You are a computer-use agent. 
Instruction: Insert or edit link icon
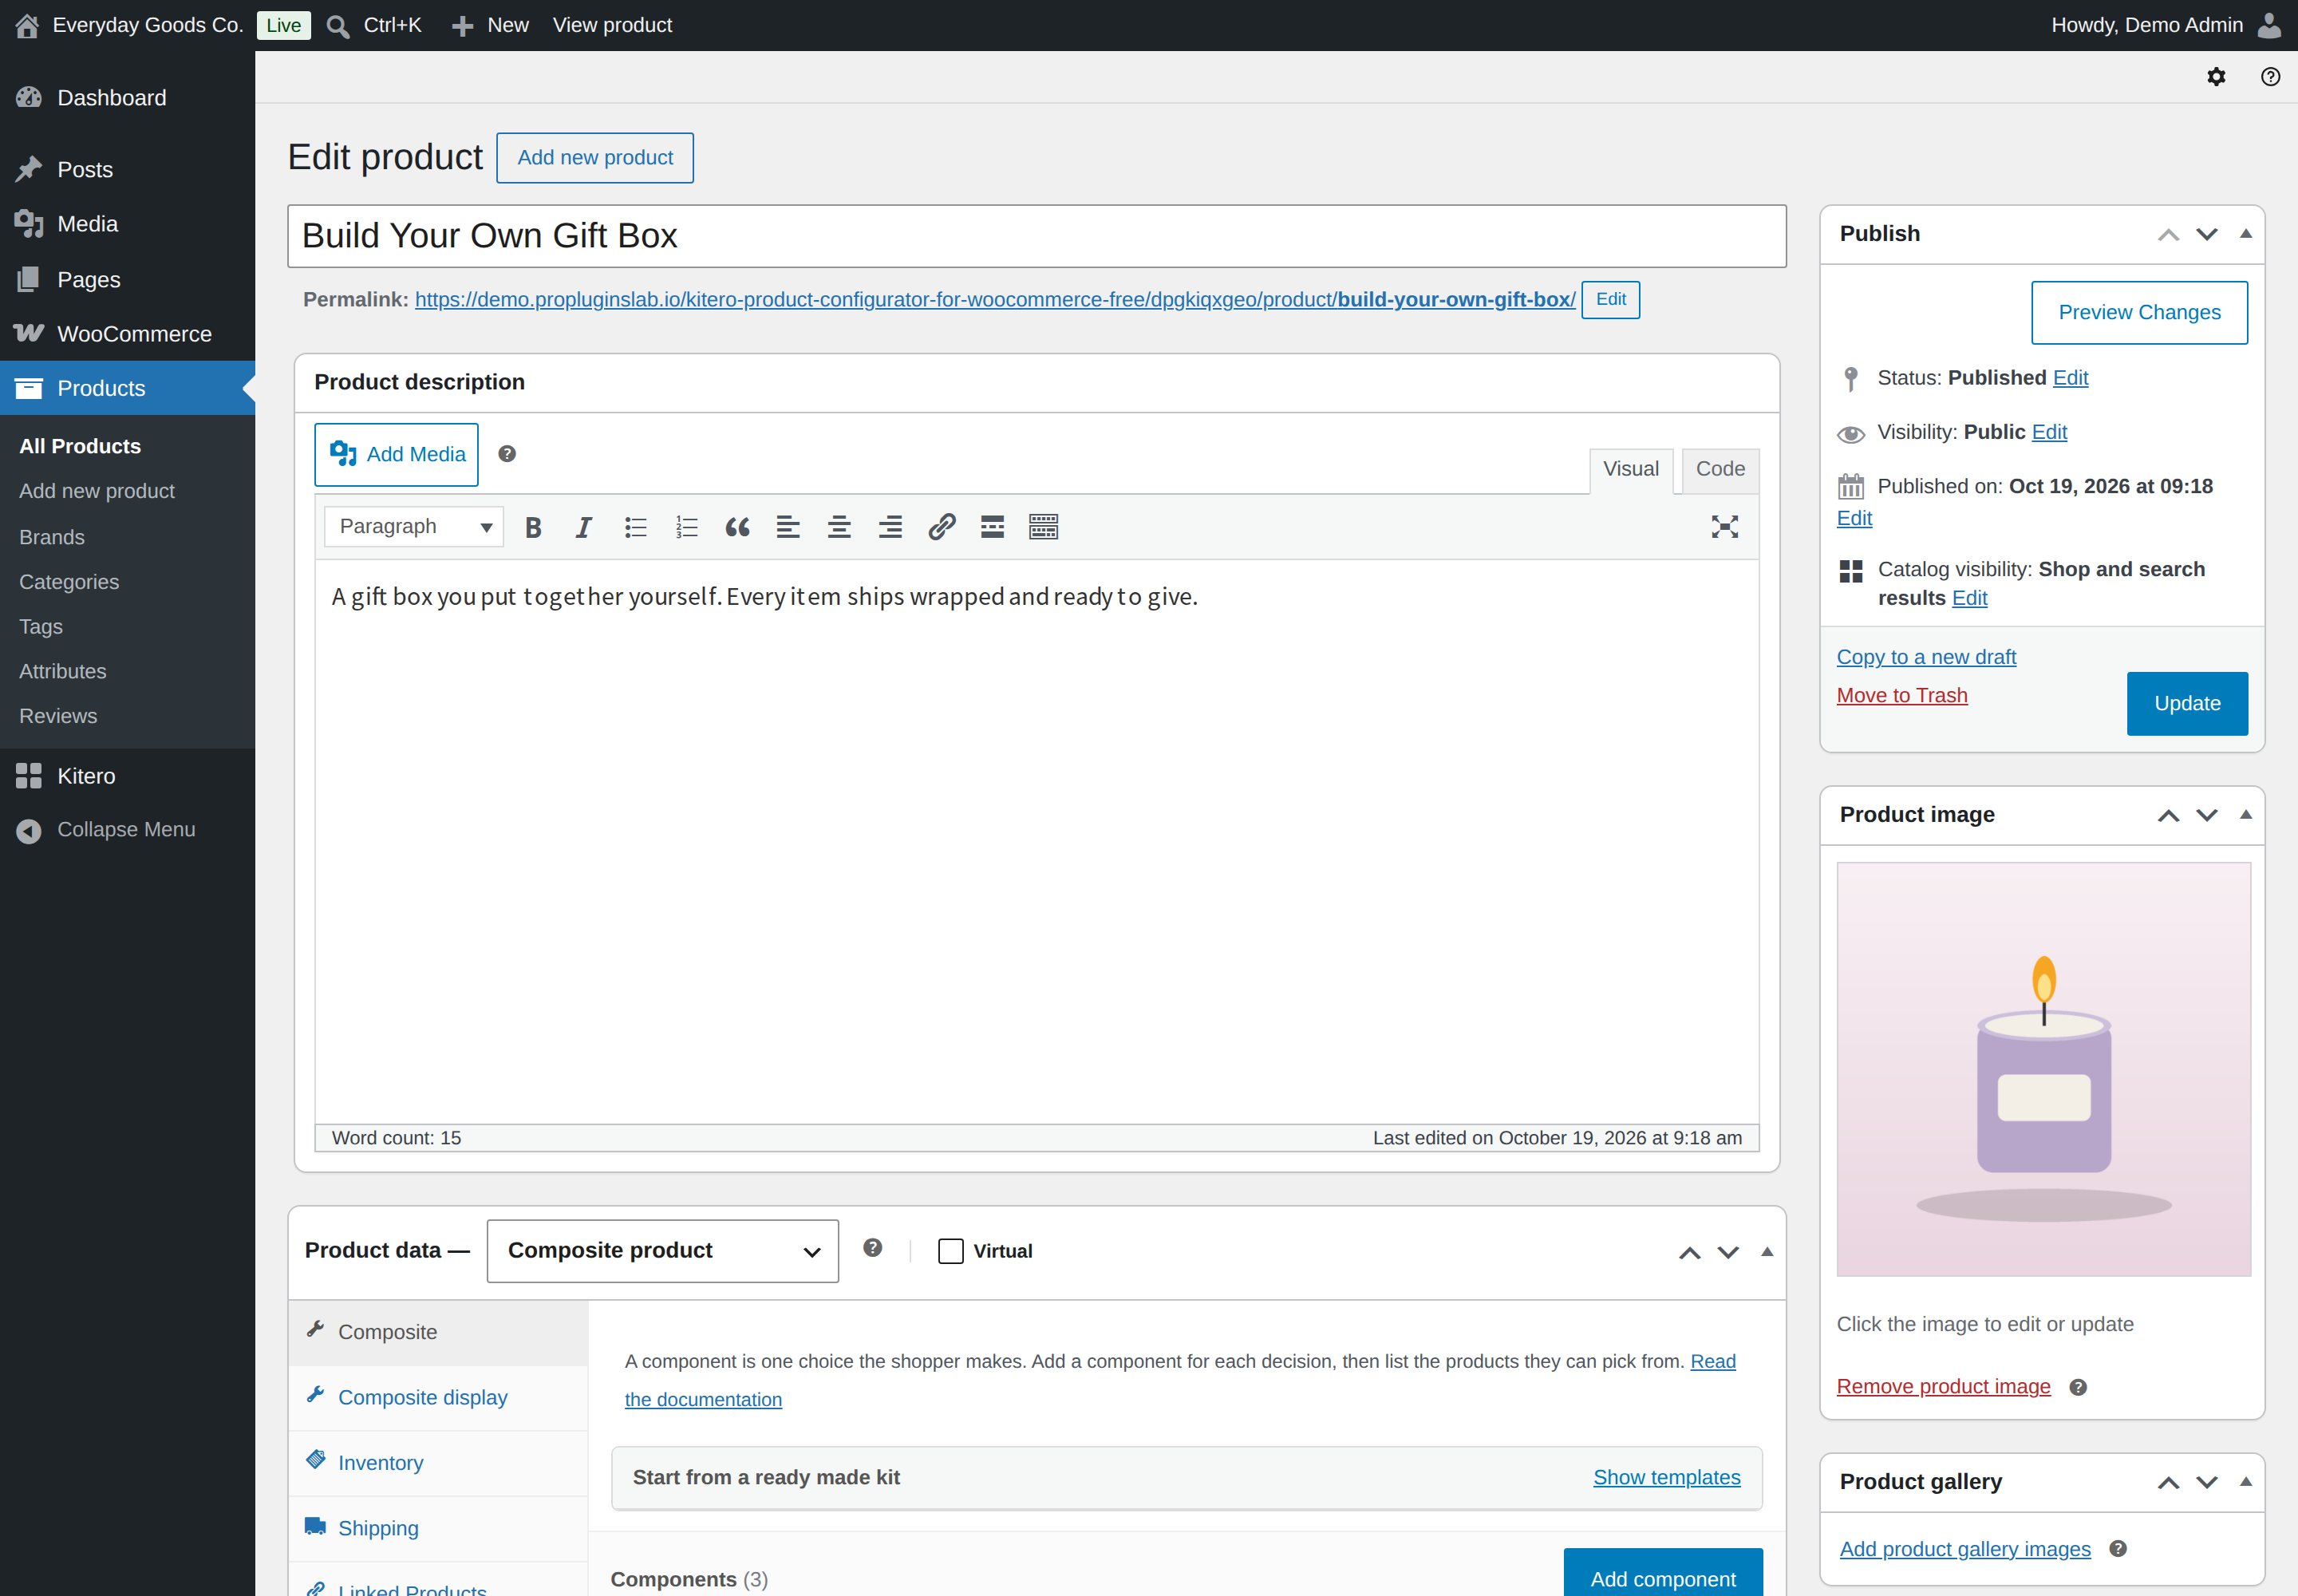tap(942, 527)
